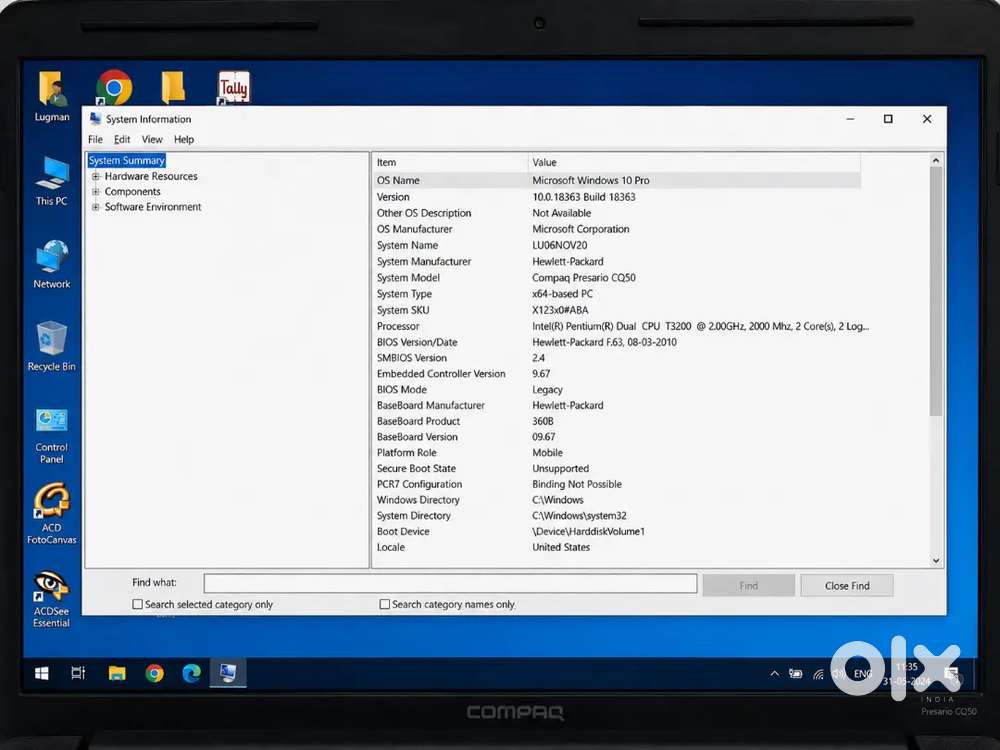Viewport: 1000px width, 750px height.
Task: Open This PC desktop icon
Action: coord(52,180)
